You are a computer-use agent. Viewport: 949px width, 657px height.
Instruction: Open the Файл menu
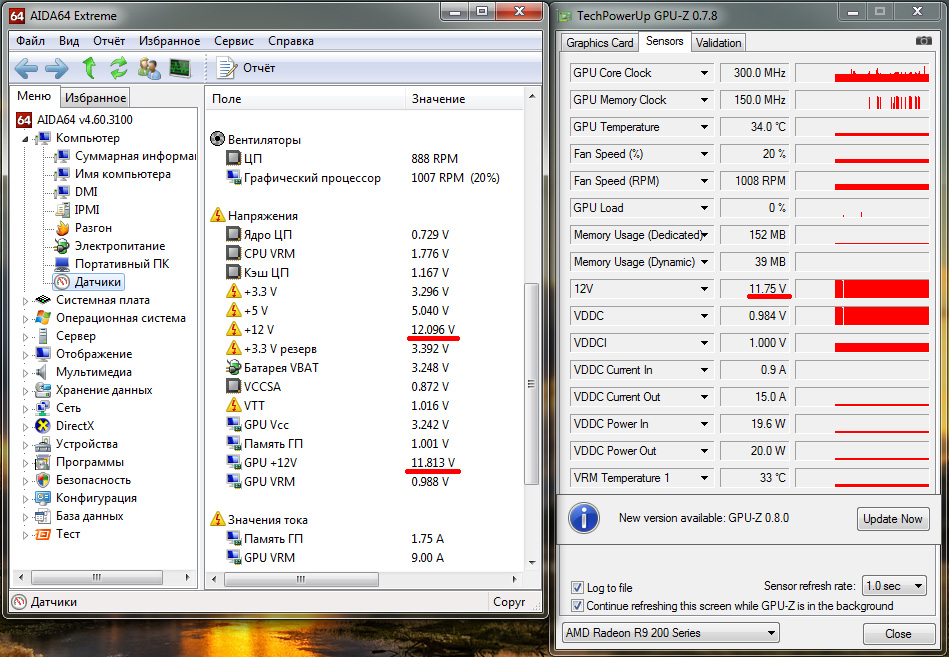[30, 41]
